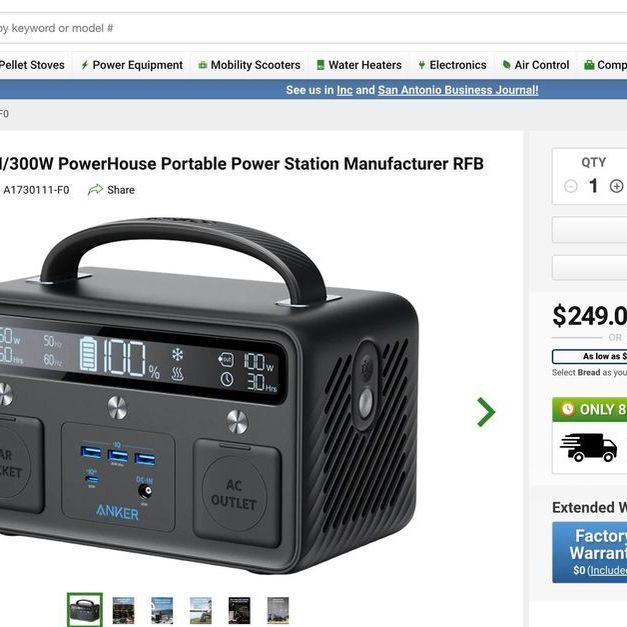Click the main power station product image

(x=209, y=396)
